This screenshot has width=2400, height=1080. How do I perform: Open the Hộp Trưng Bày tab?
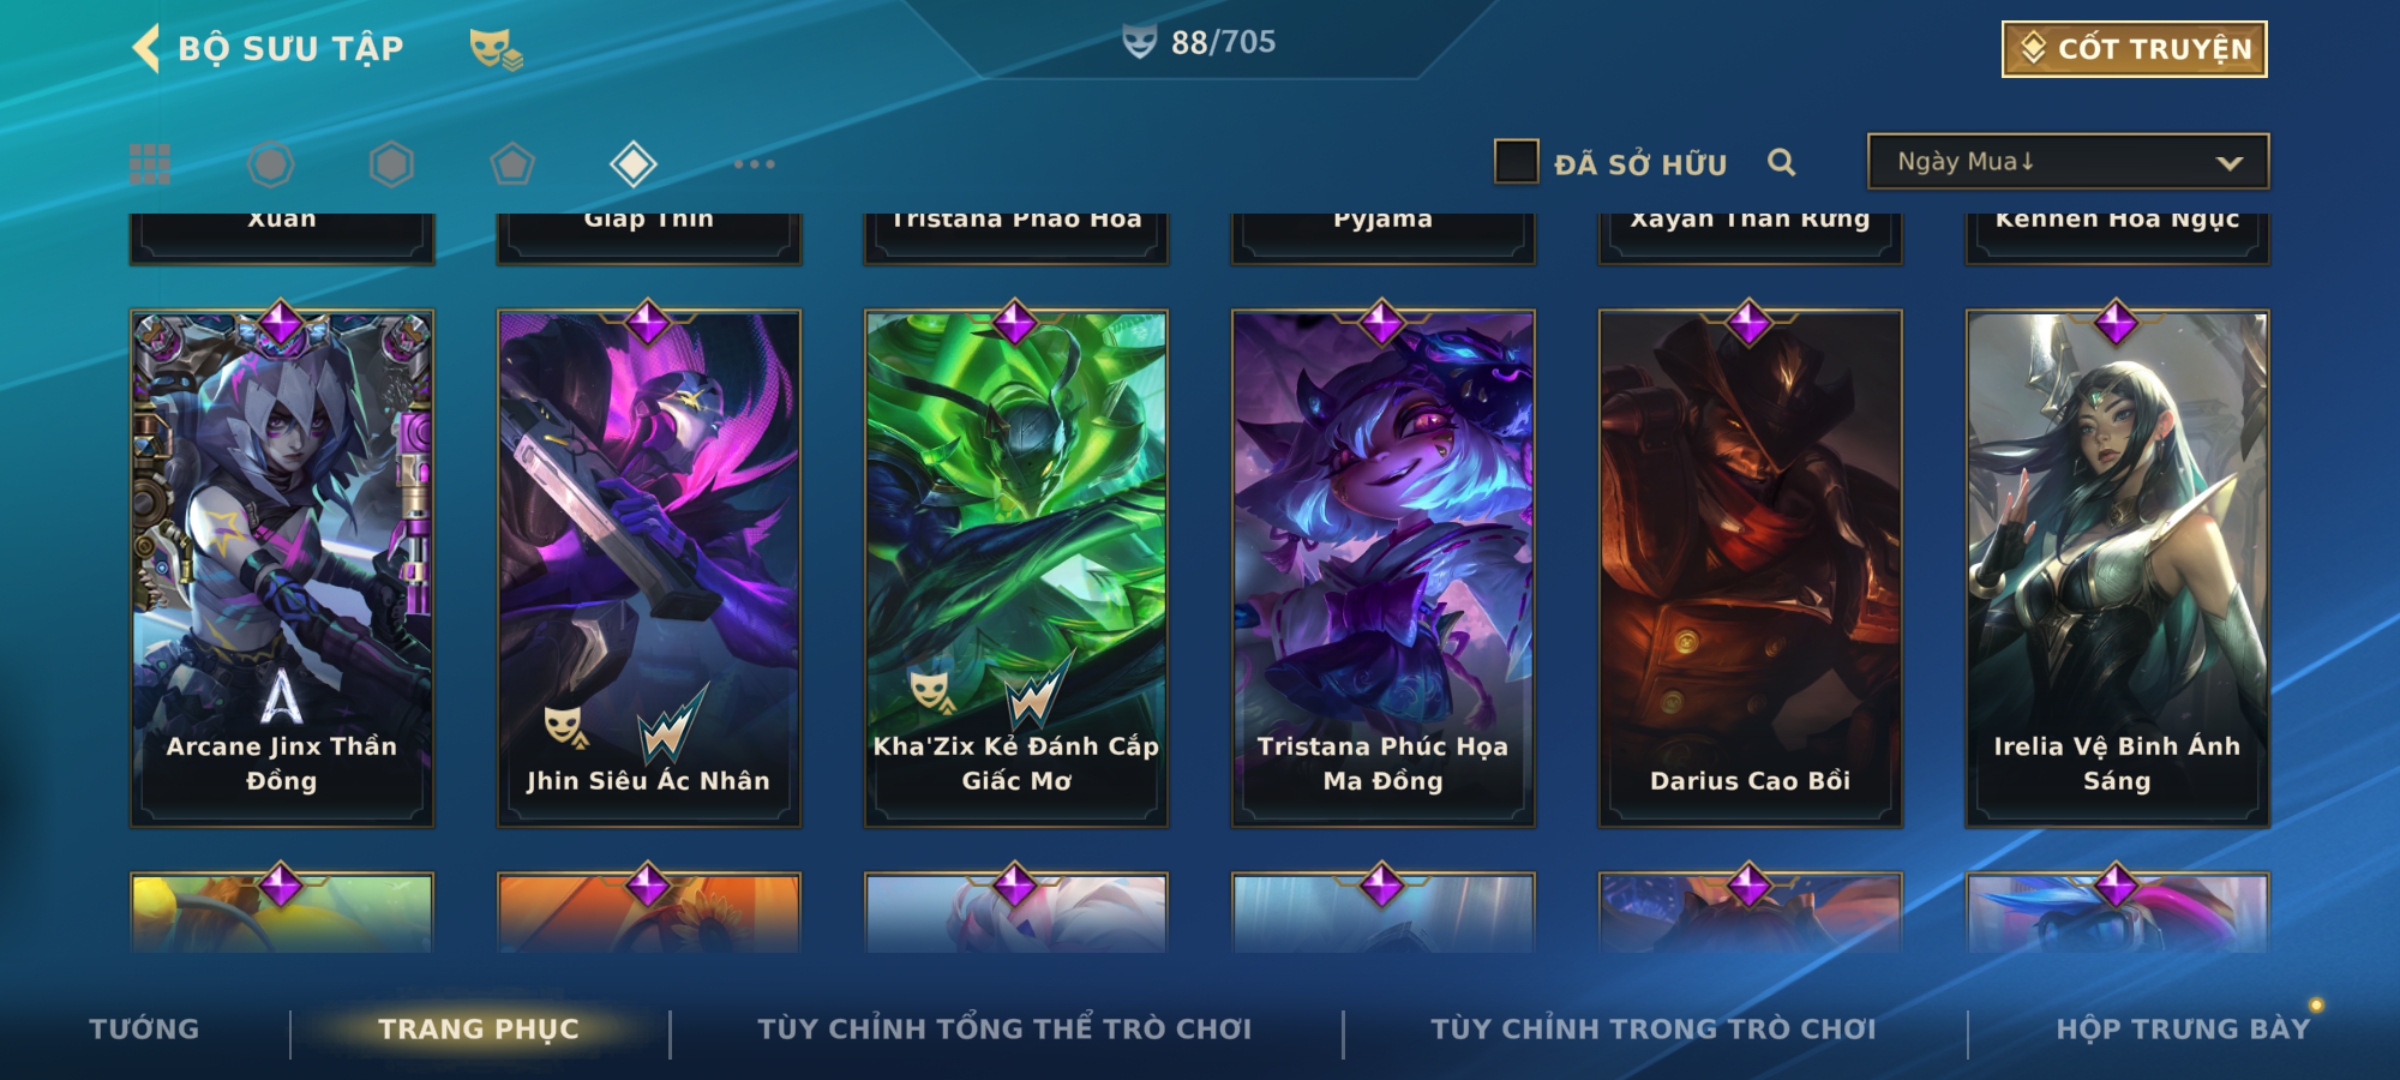2183,1029
